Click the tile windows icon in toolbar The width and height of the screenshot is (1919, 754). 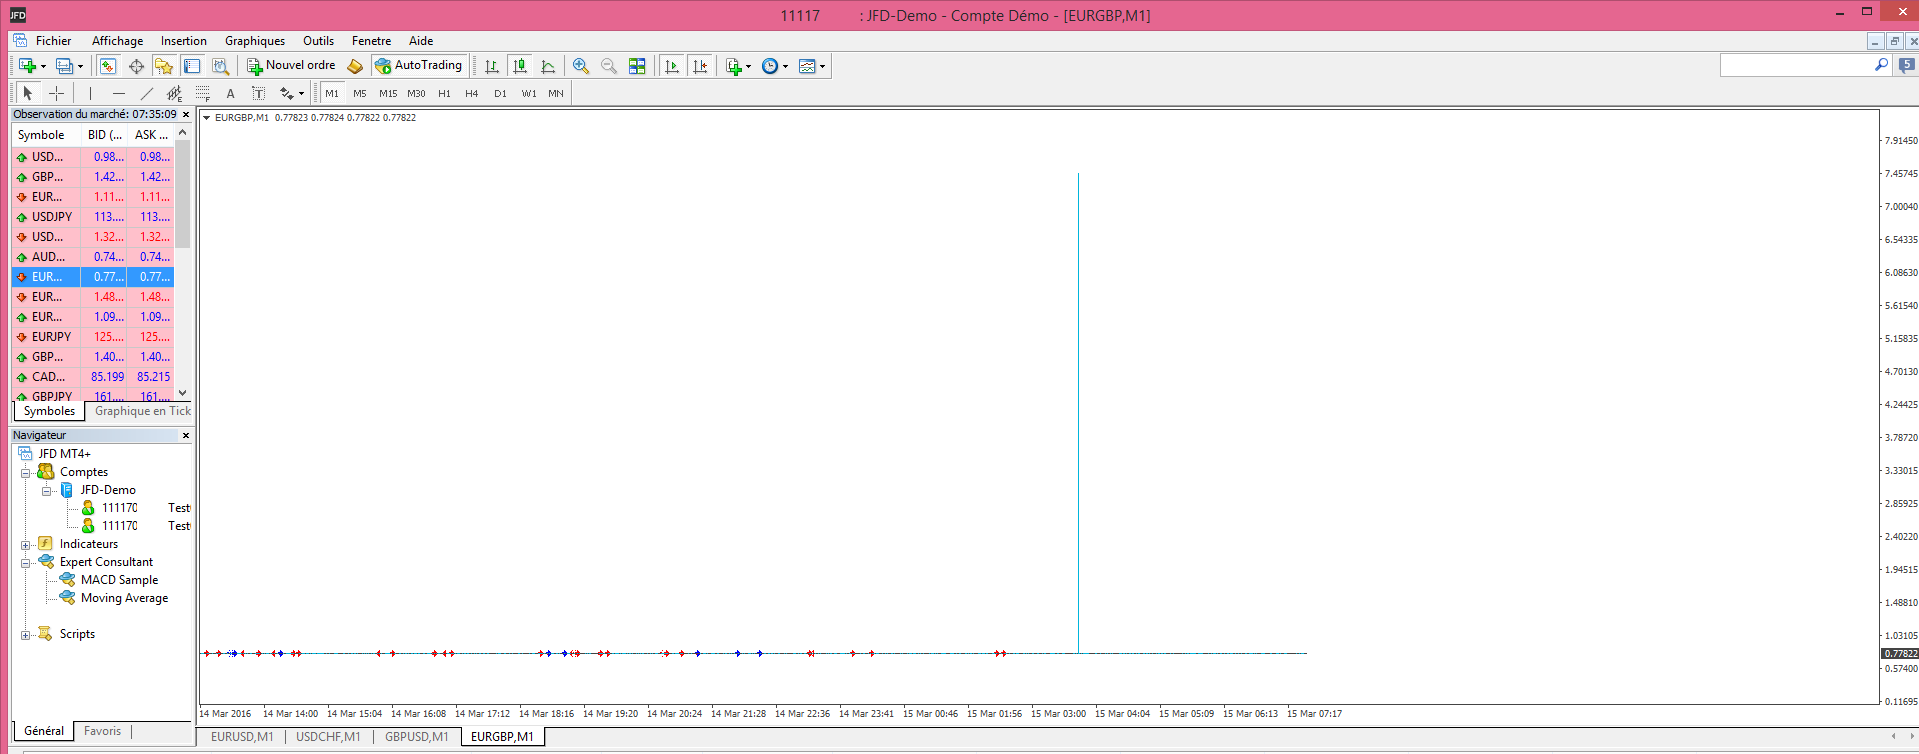(x=637, y=66)
